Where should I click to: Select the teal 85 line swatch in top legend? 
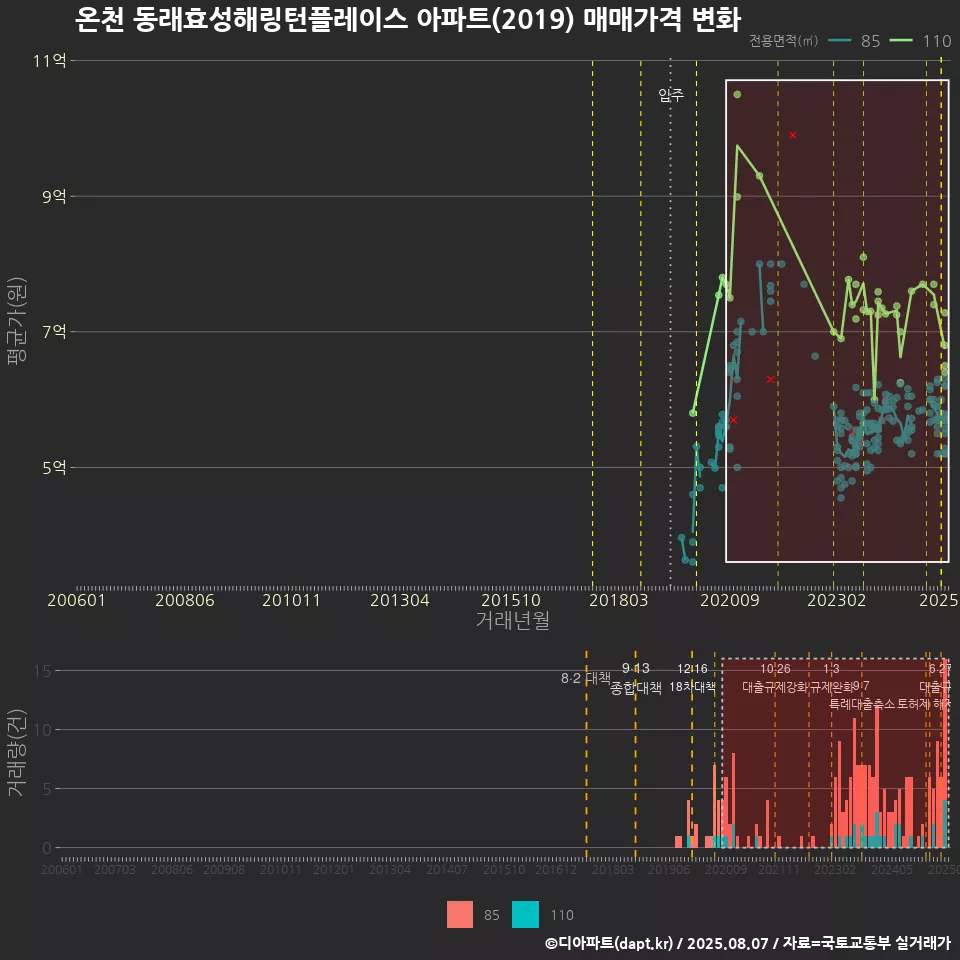pos(839,41)
